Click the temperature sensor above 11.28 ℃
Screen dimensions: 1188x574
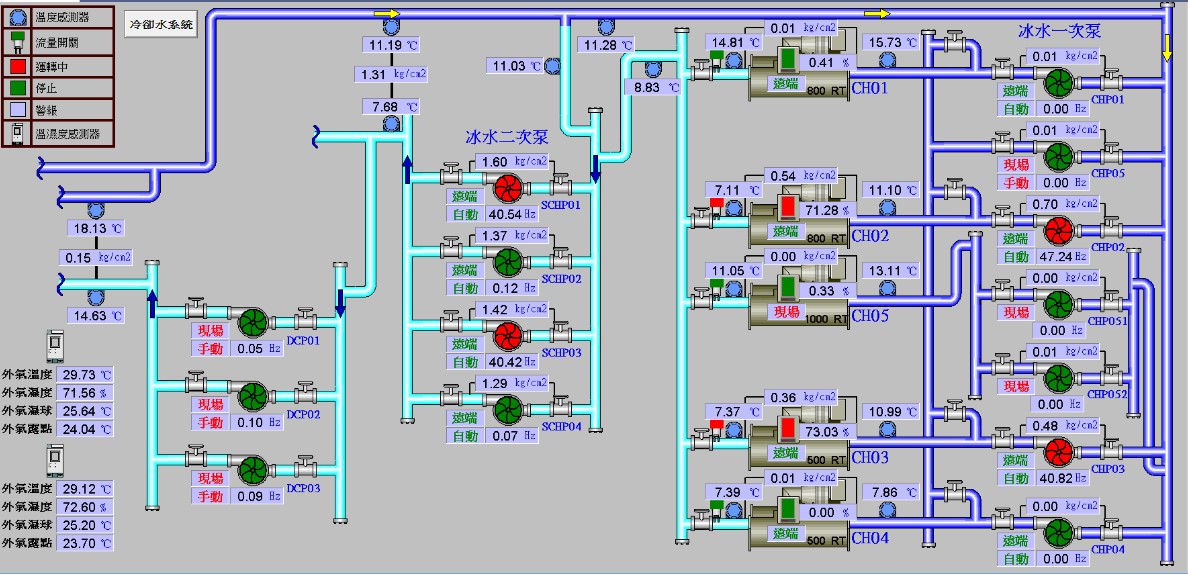606,28
